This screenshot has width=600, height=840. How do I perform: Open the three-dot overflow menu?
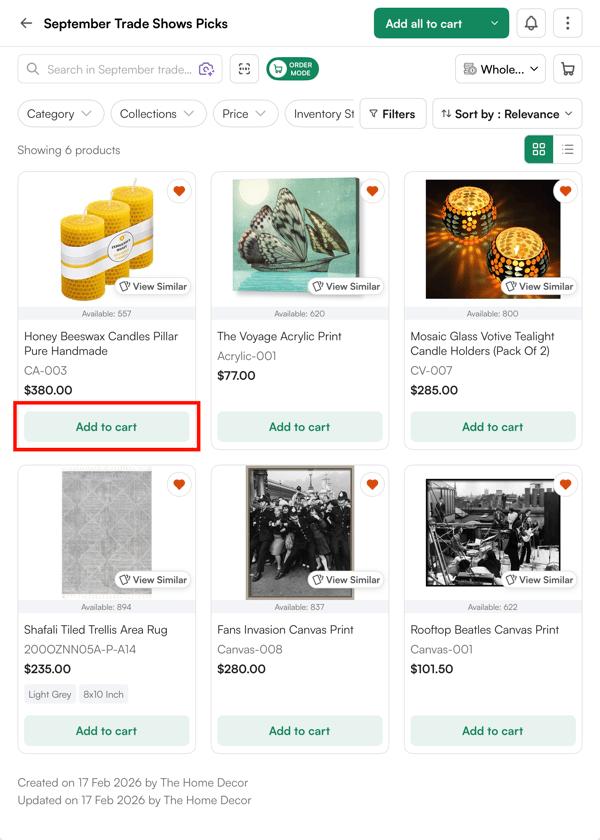567,22
